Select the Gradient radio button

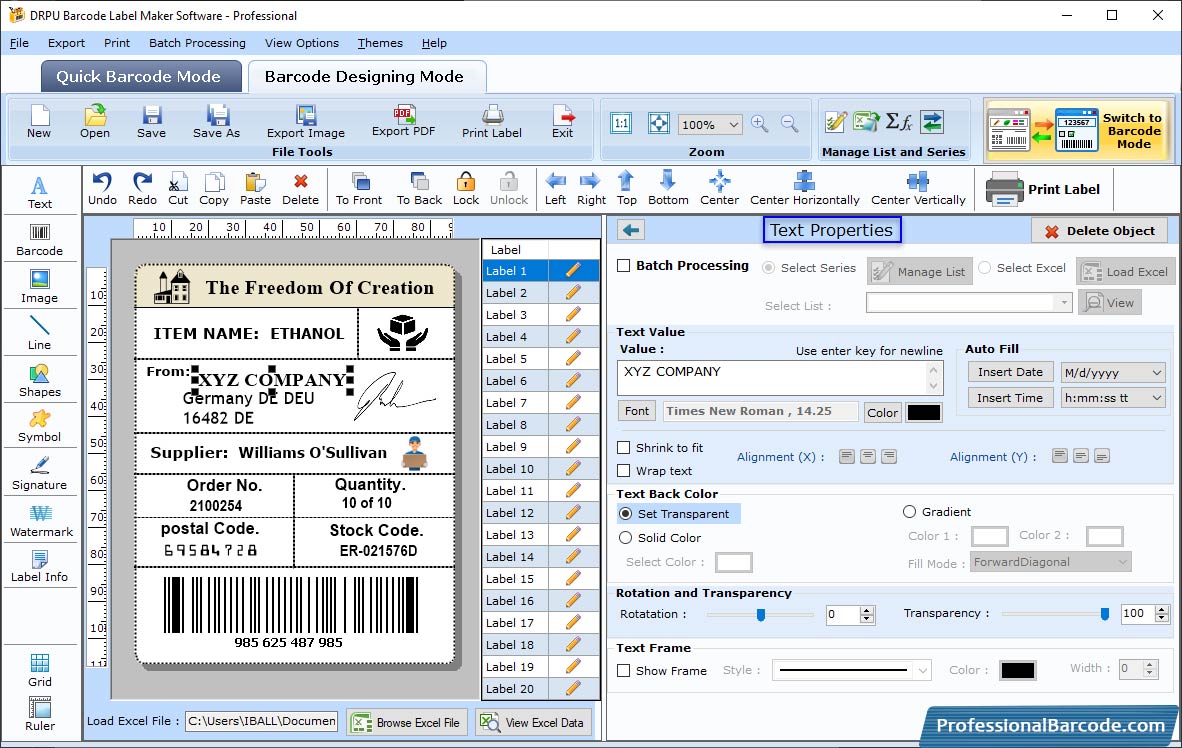909,512
